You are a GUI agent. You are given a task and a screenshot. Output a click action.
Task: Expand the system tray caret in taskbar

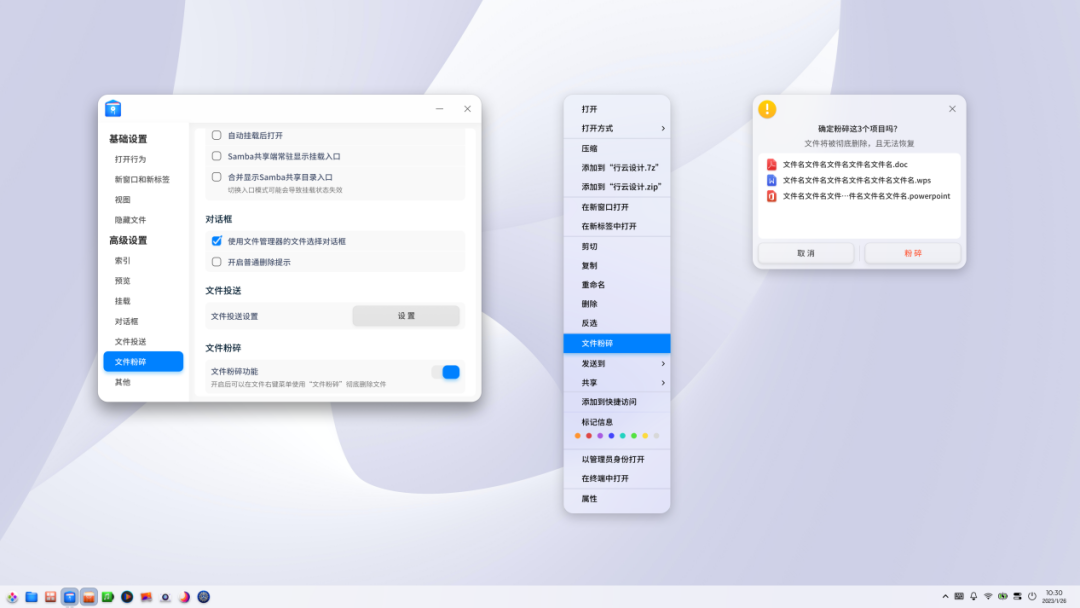pos(945,596)
